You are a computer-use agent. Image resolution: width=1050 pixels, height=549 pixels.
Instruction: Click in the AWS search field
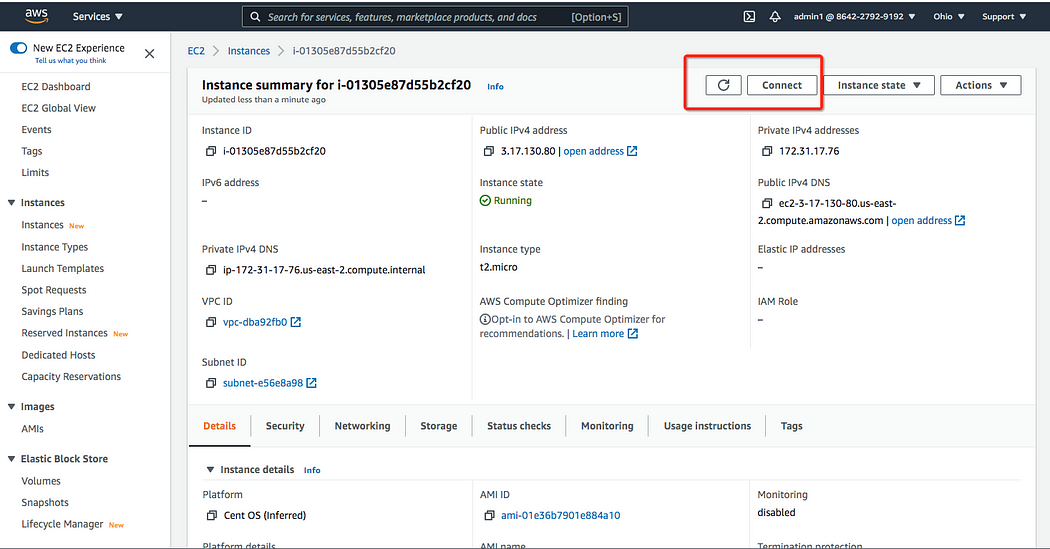click(435, 17)
